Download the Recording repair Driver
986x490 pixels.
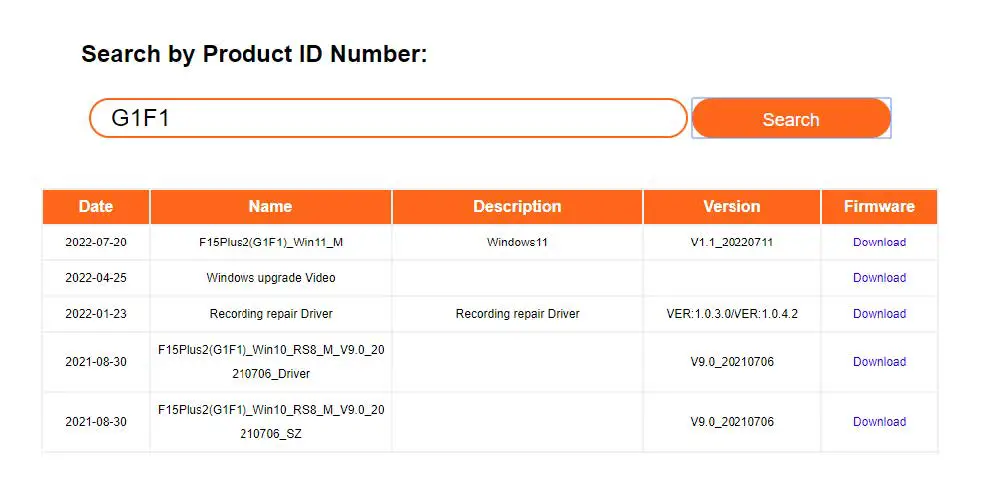(x=879, y=314)
